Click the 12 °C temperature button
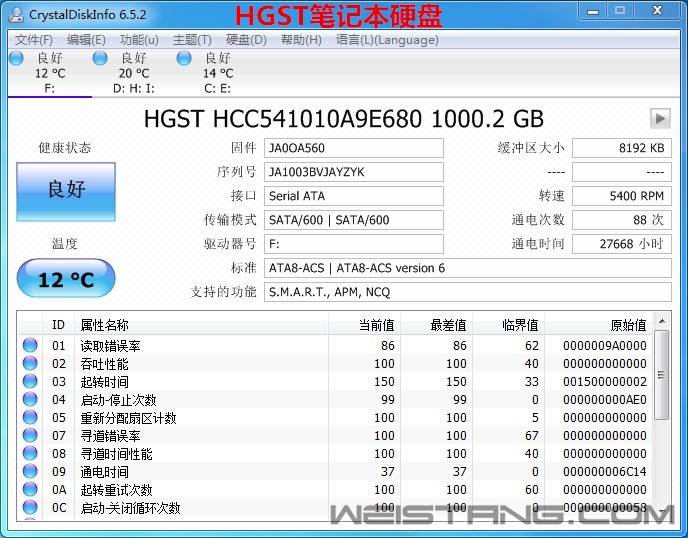Image resolution: width=688 pixels, height=538 pixels. (66, 279)
